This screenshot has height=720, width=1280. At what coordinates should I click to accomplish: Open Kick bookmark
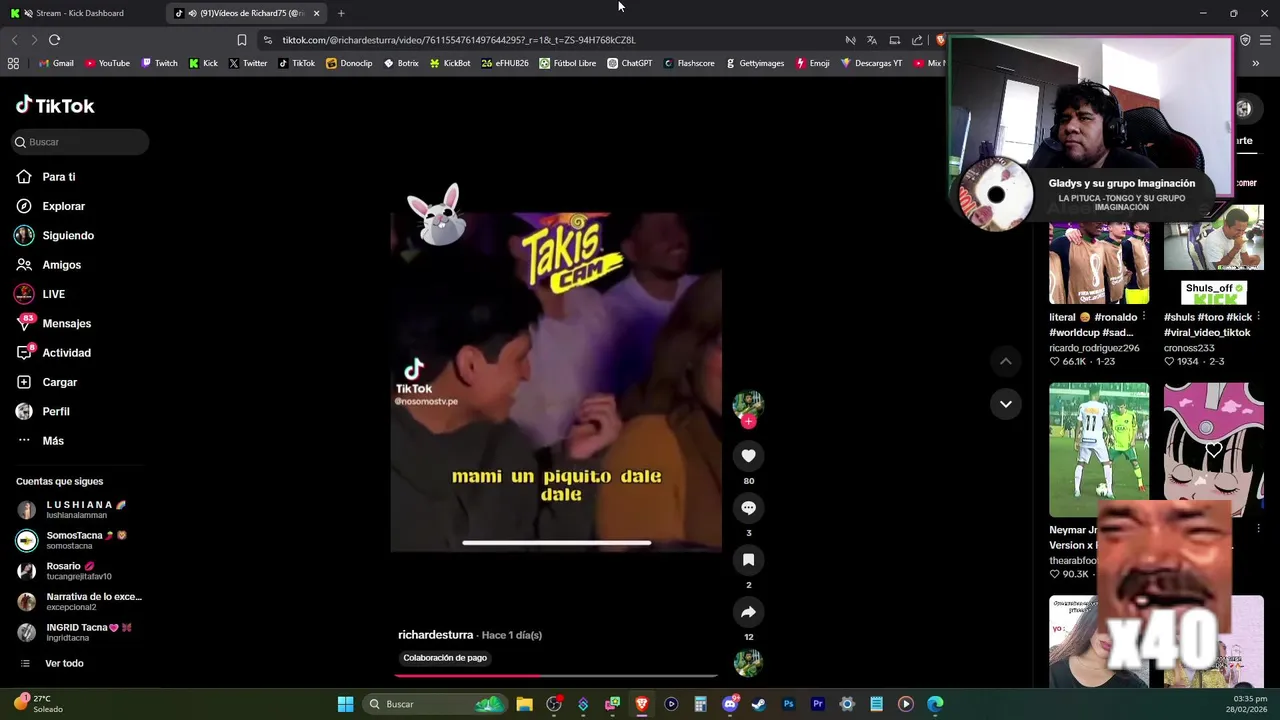point(203,63)
